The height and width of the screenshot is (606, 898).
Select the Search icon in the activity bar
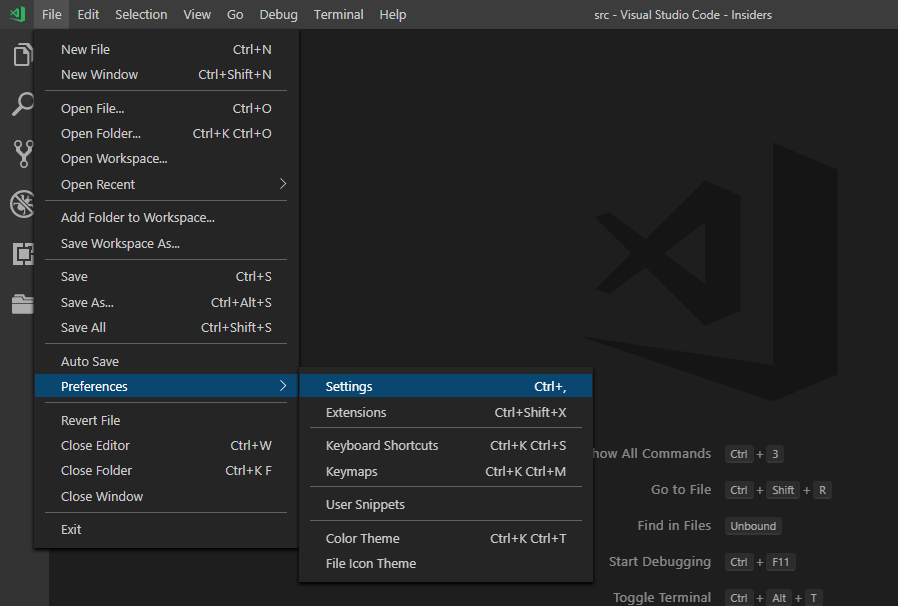coord(22,104)
